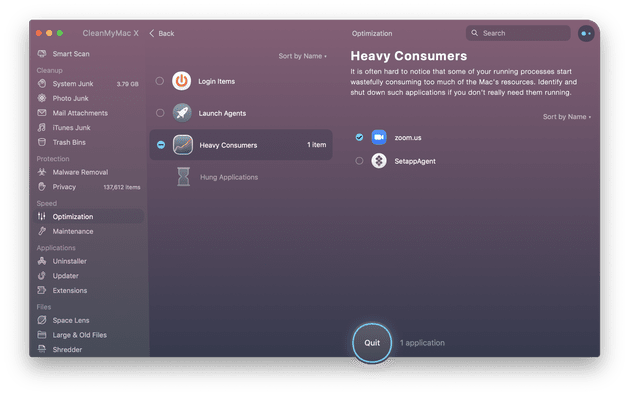Select the Privacy hand icon
The height and width of the screenshot is (396, 630).
42,187
